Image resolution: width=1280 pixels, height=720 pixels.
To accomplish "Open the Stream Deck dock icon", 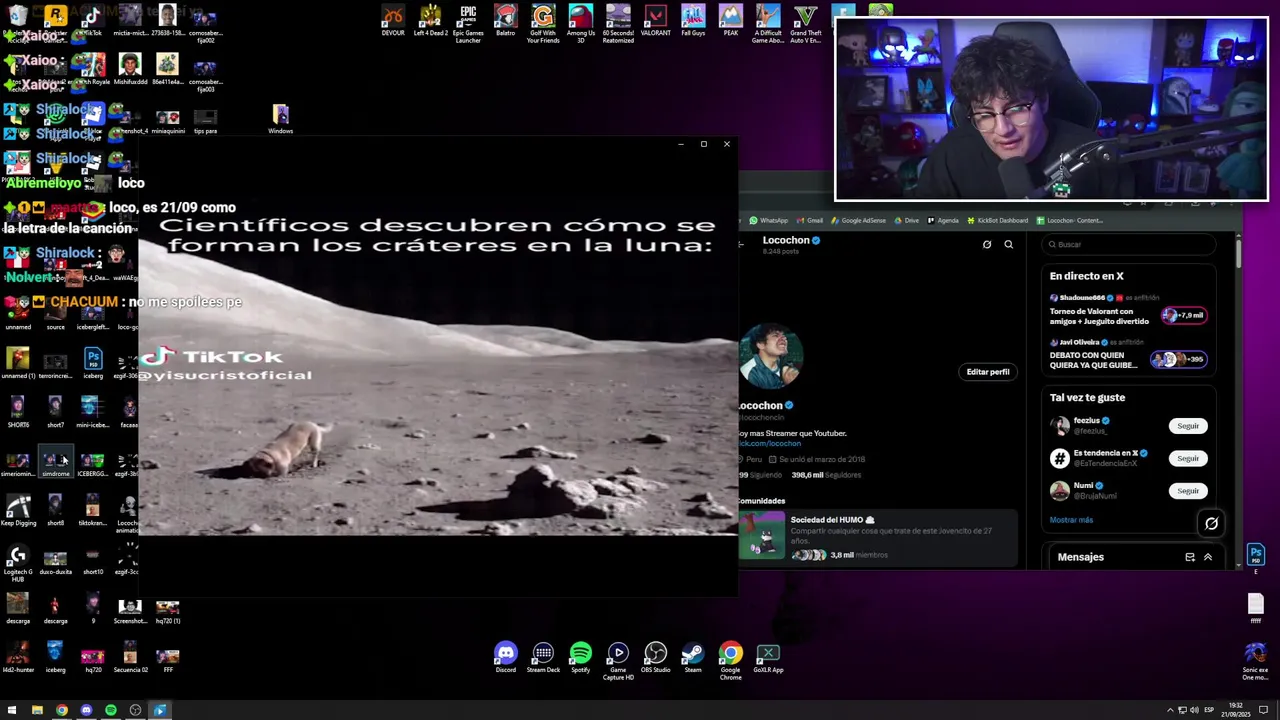I will point(543,658).
